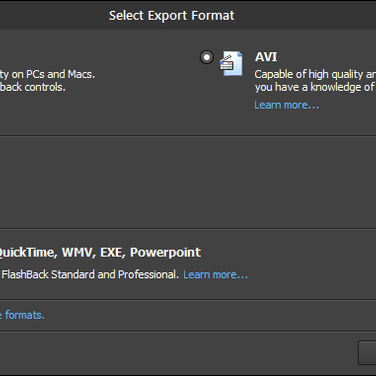Screen dimensions: 376x376
Task: Click the "back controls." text
Action: point(33,87)
